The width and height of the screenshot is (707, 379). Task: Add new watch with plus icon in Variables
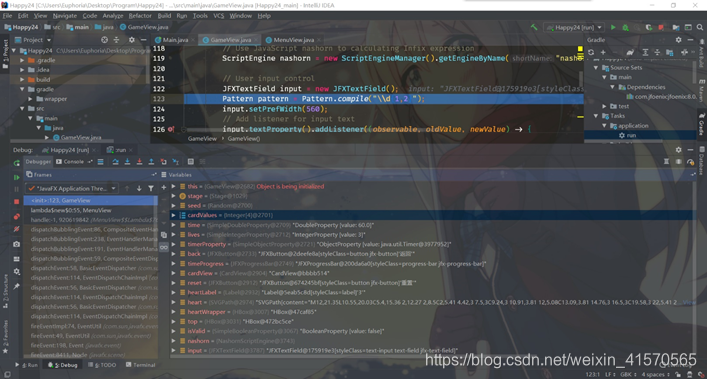coord(163,187)
